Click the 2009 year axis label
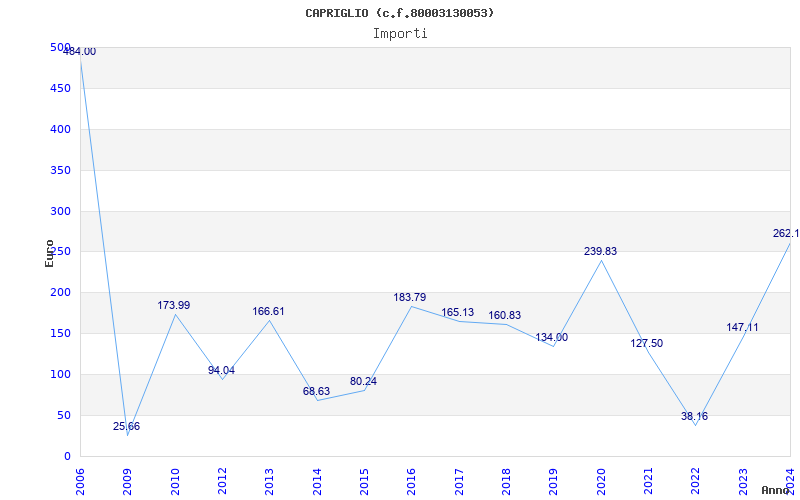 (x=128, y=482)
